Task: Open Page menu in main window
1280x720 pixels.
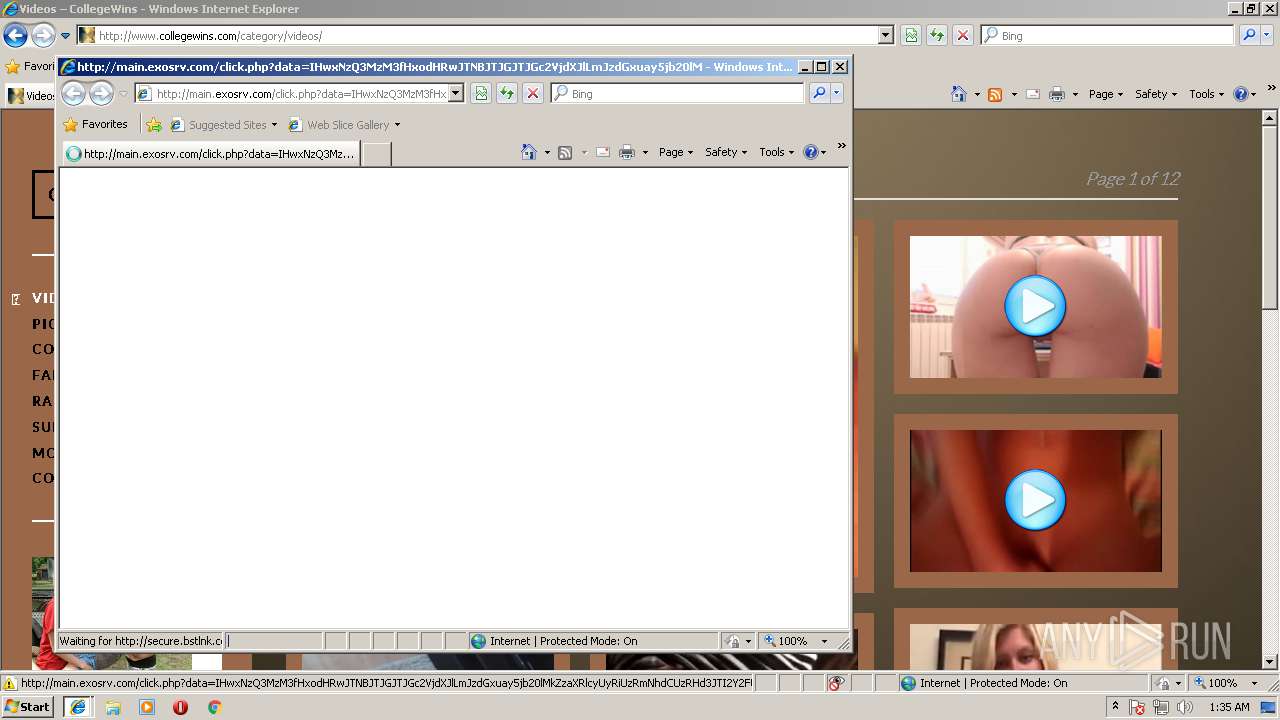Action: (1105, 94)
